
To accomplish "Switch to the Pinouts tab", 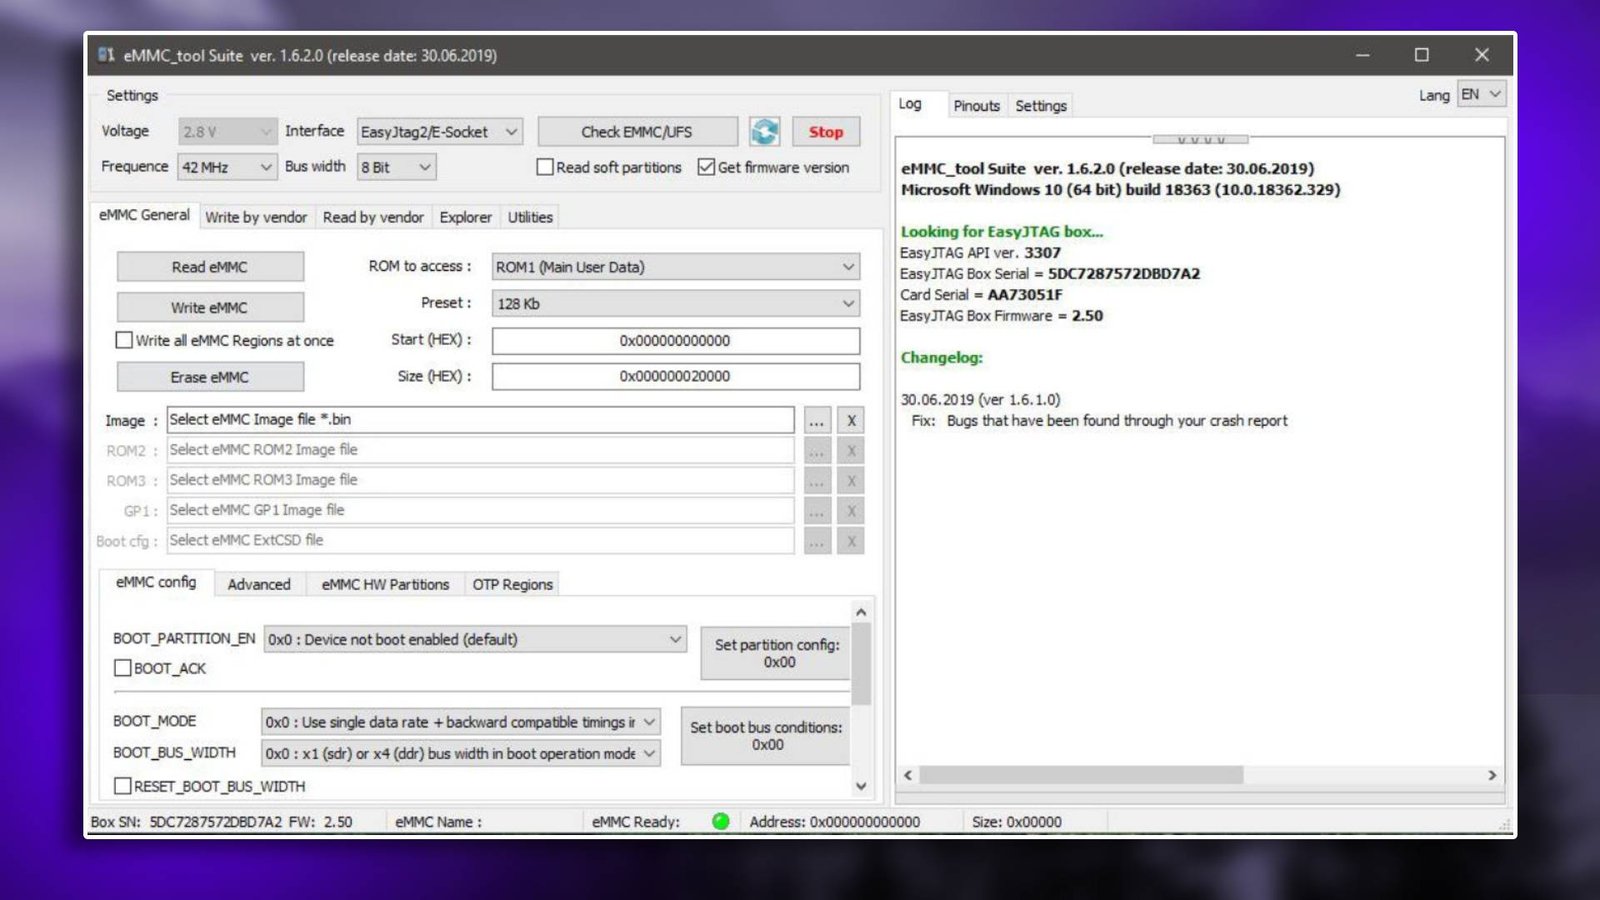I will click(x=976, y=105).
